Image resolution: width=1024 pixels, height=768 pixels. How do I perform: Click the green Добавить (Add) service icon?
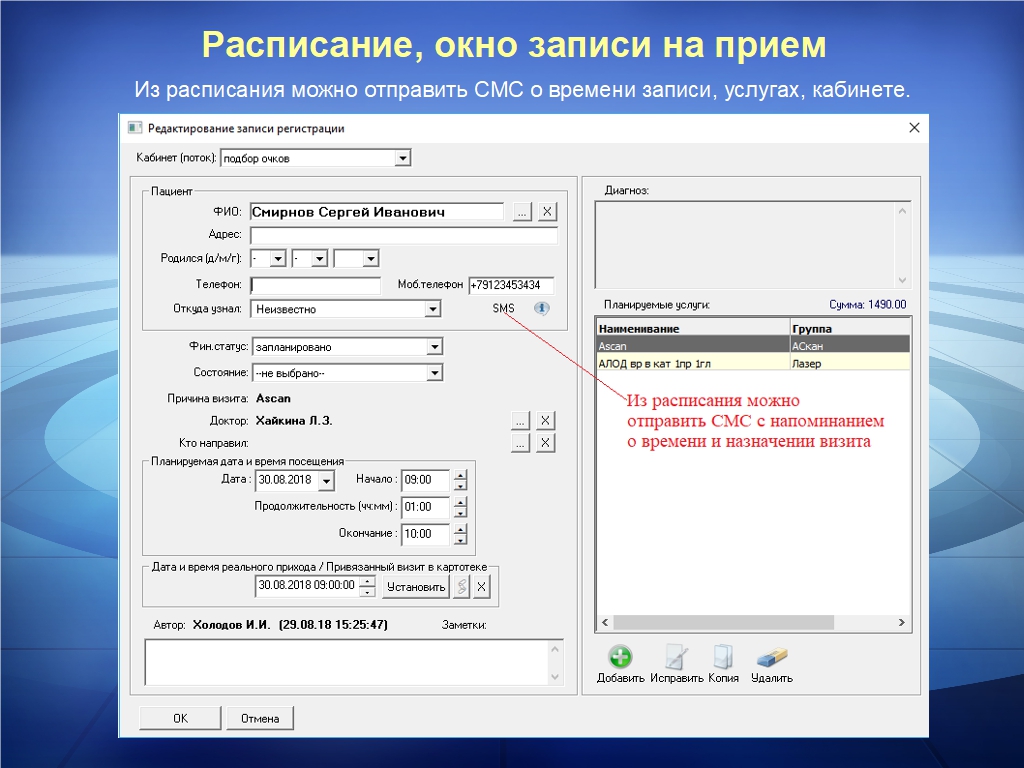tap(621, 657)
